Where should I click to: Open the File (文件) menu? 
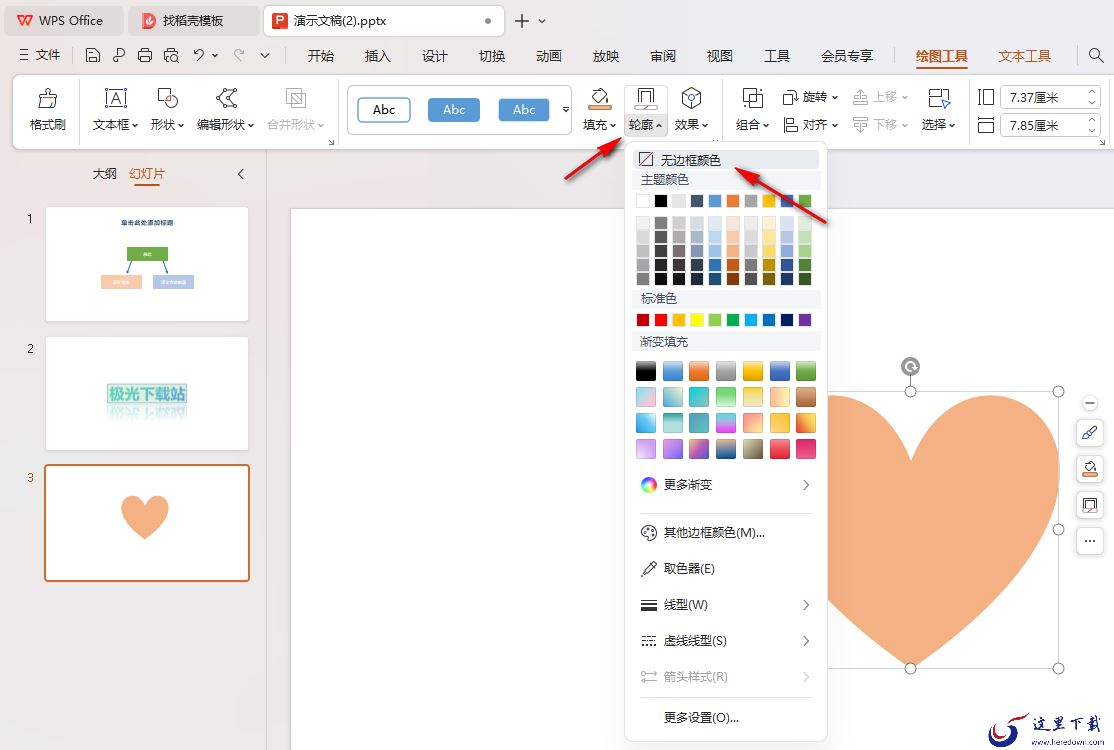(x=40, y=55)
